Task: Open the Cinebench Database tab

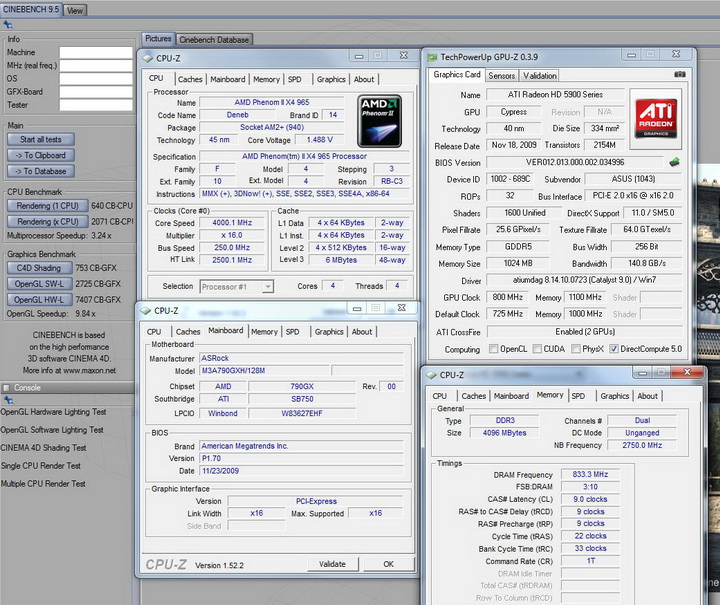Action: (x=214, y=40)
